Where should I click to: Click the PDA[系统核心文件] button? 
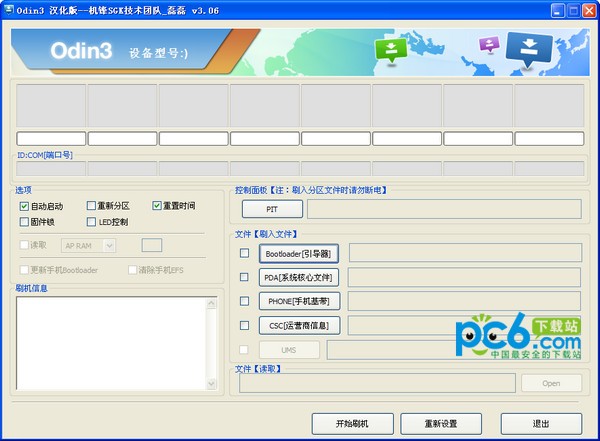point(299,278)
